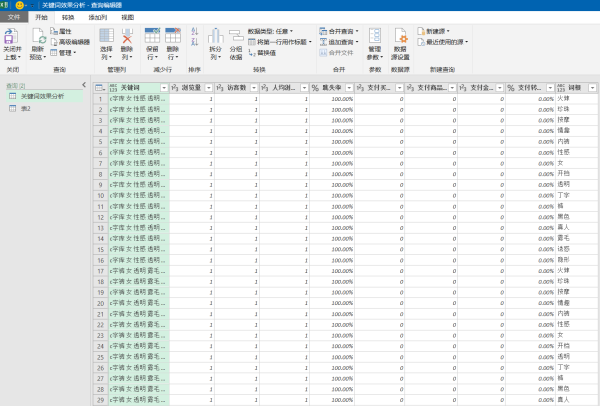This screenshot has height=406, width=600.
Task: Click the Remove Columns (删除列) icon
Action: click(127, 36)
